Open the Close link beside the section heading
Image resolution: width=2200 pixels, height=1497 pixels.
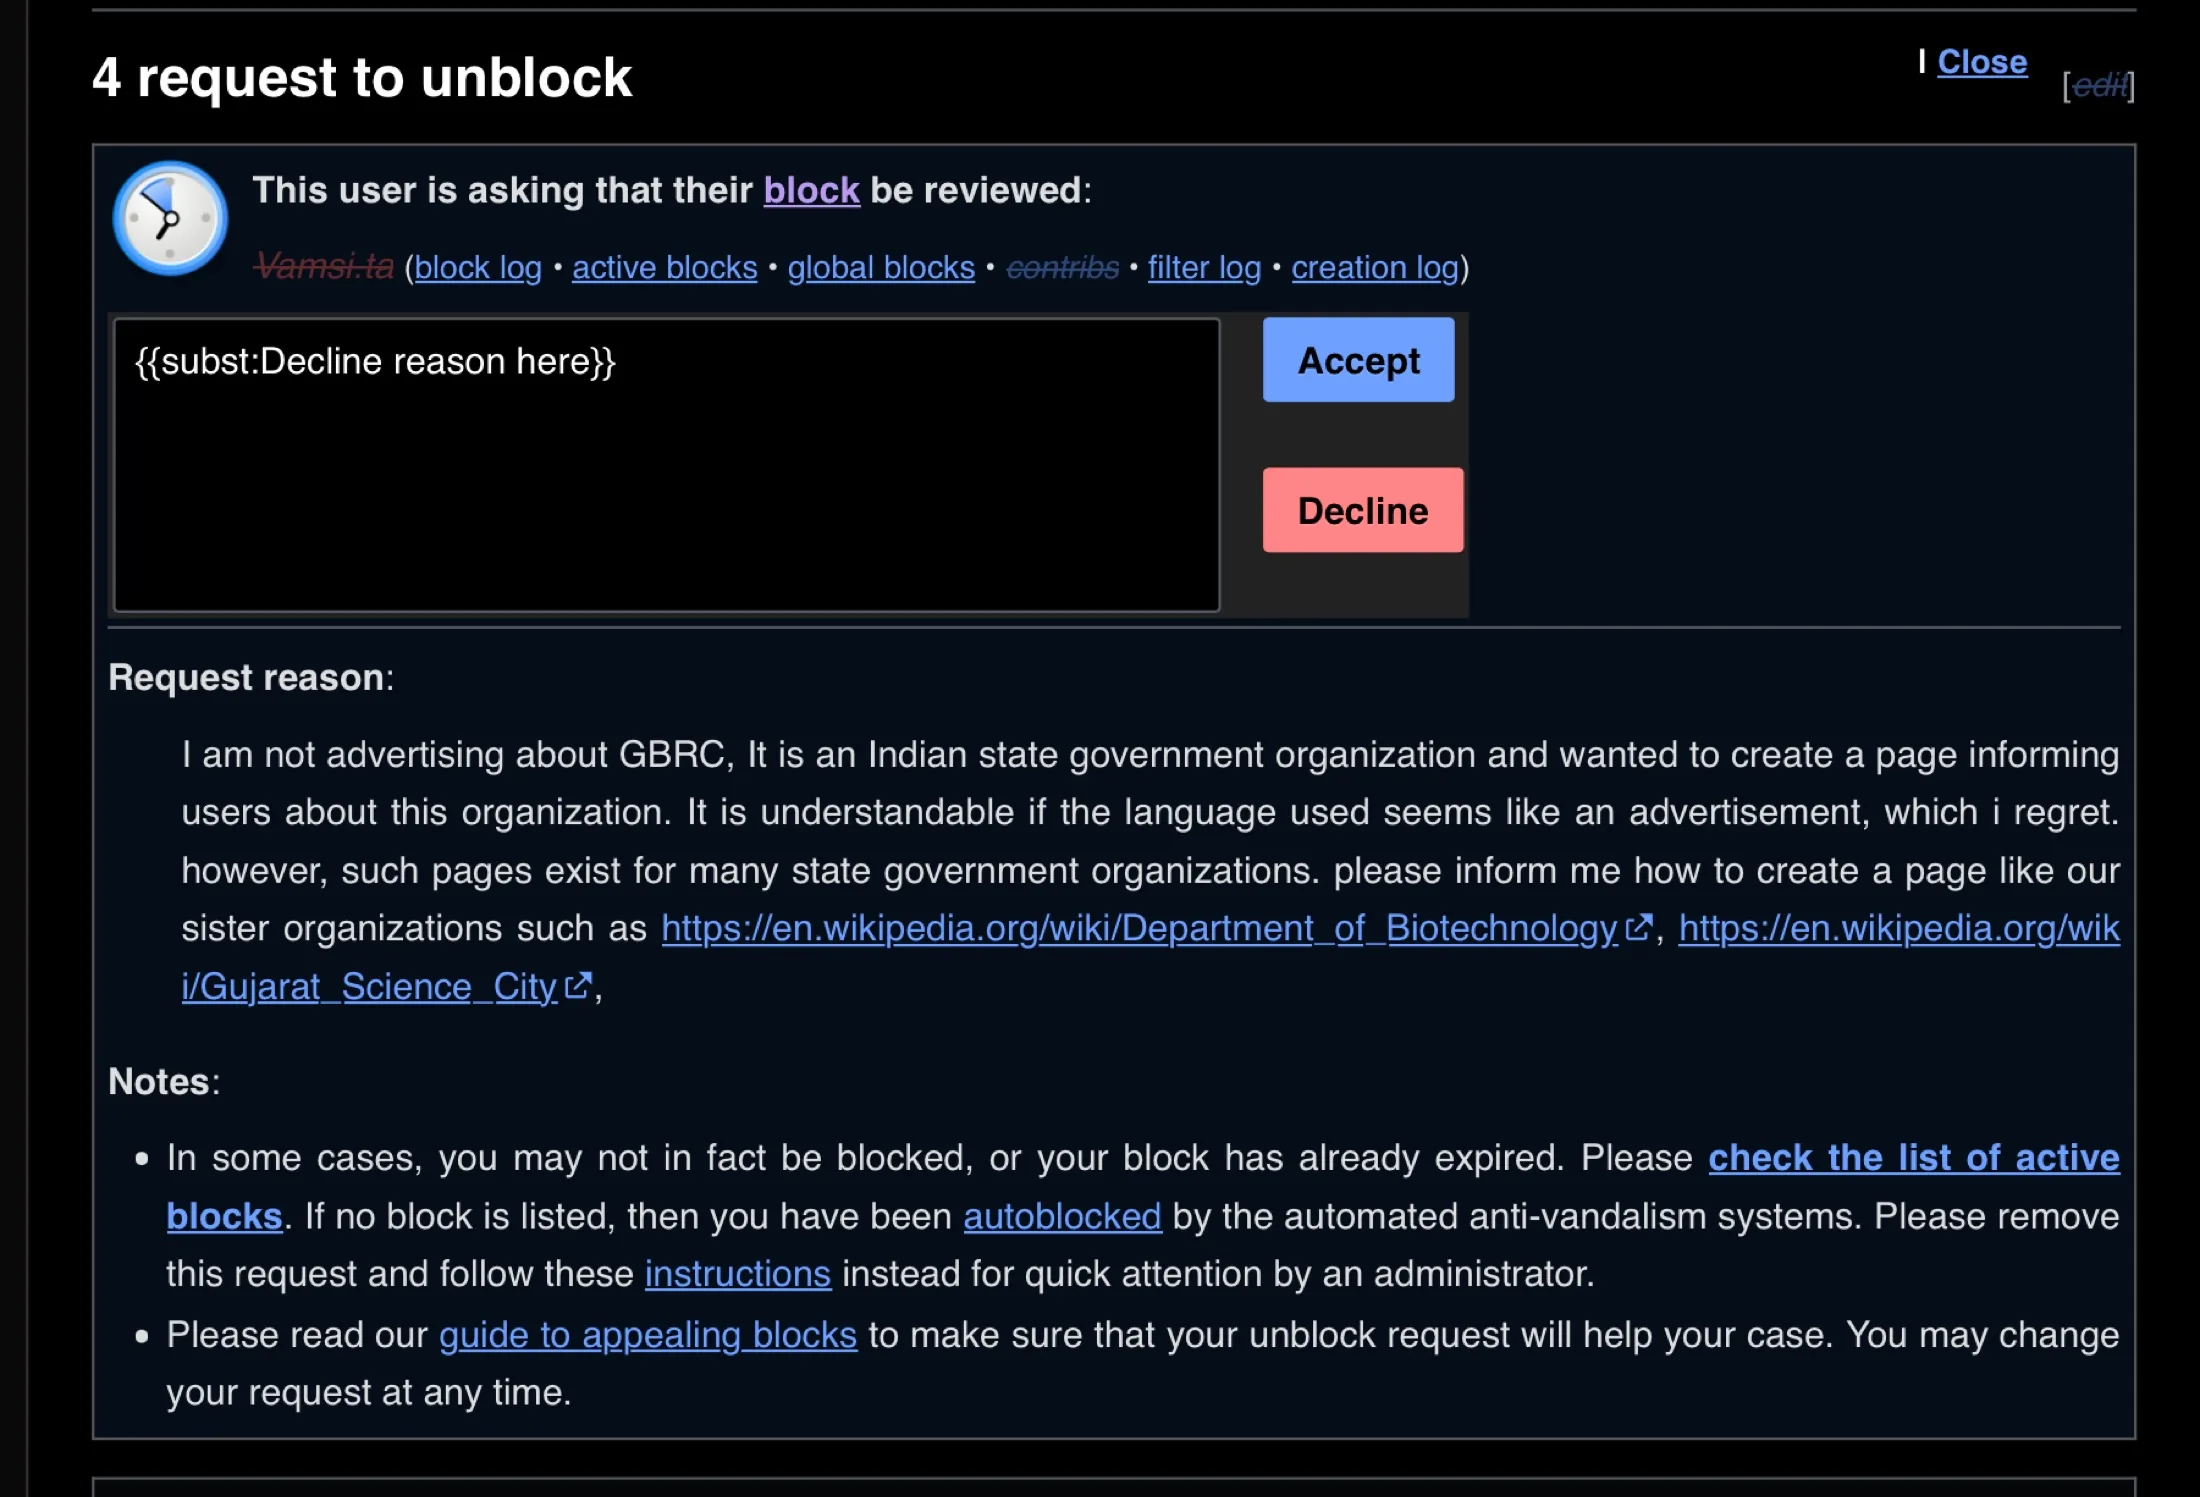(1981, 62)
